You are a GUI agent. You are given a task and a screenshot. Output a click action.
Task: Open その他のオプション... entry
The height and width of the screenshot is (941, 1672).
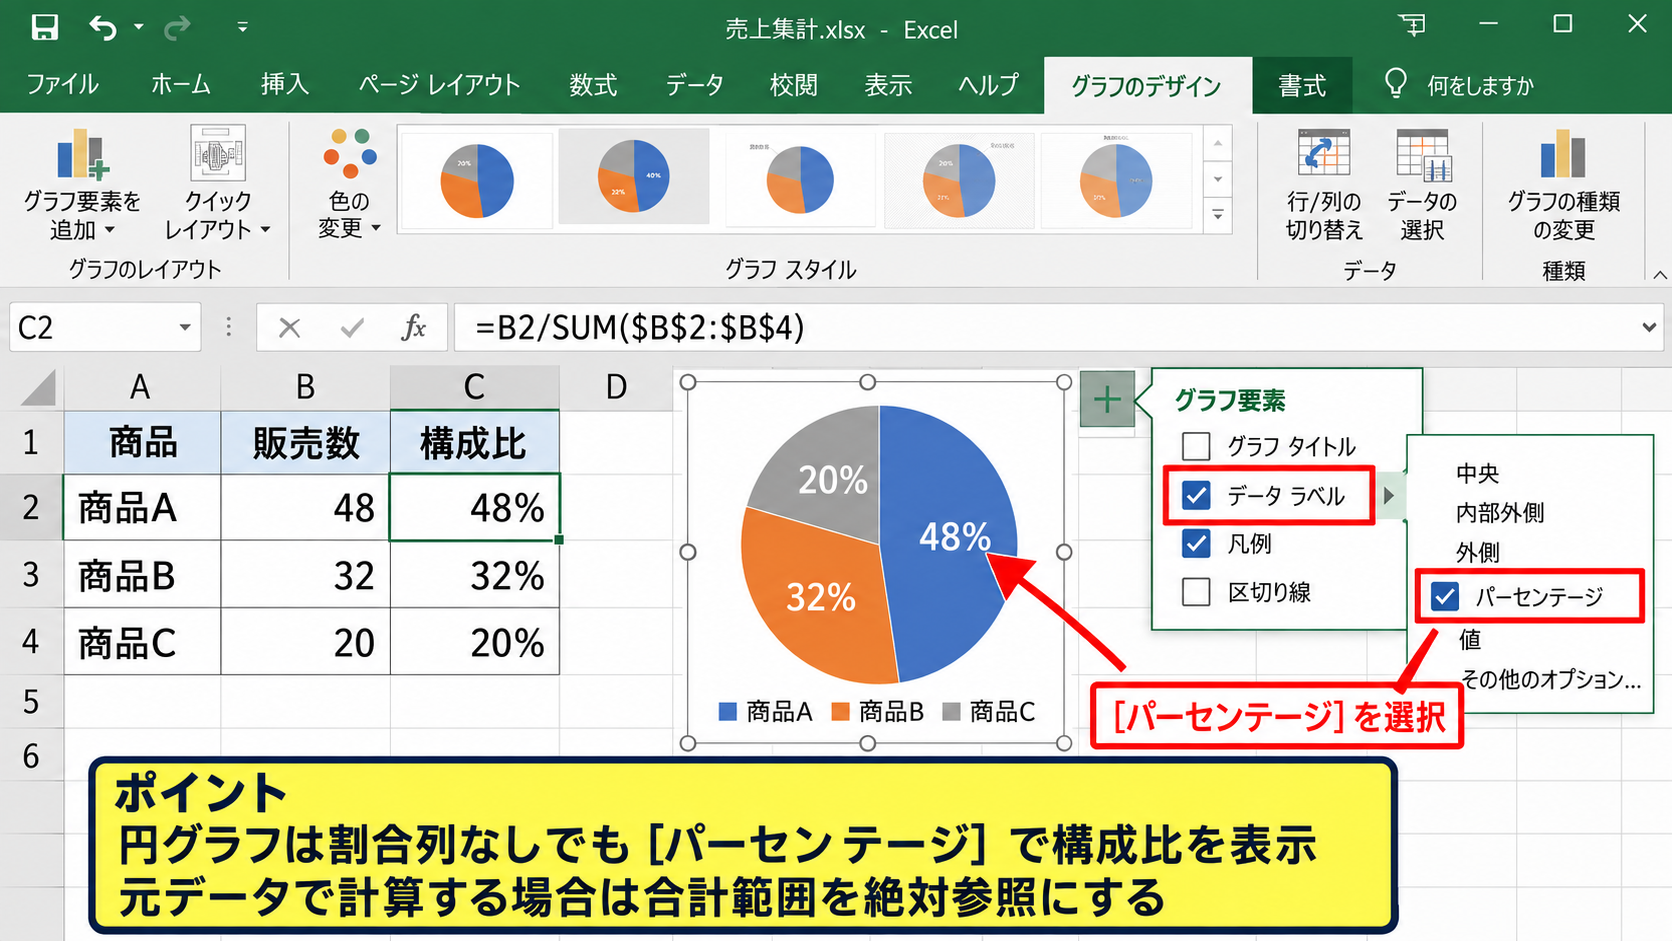[x=1551, y=679]
